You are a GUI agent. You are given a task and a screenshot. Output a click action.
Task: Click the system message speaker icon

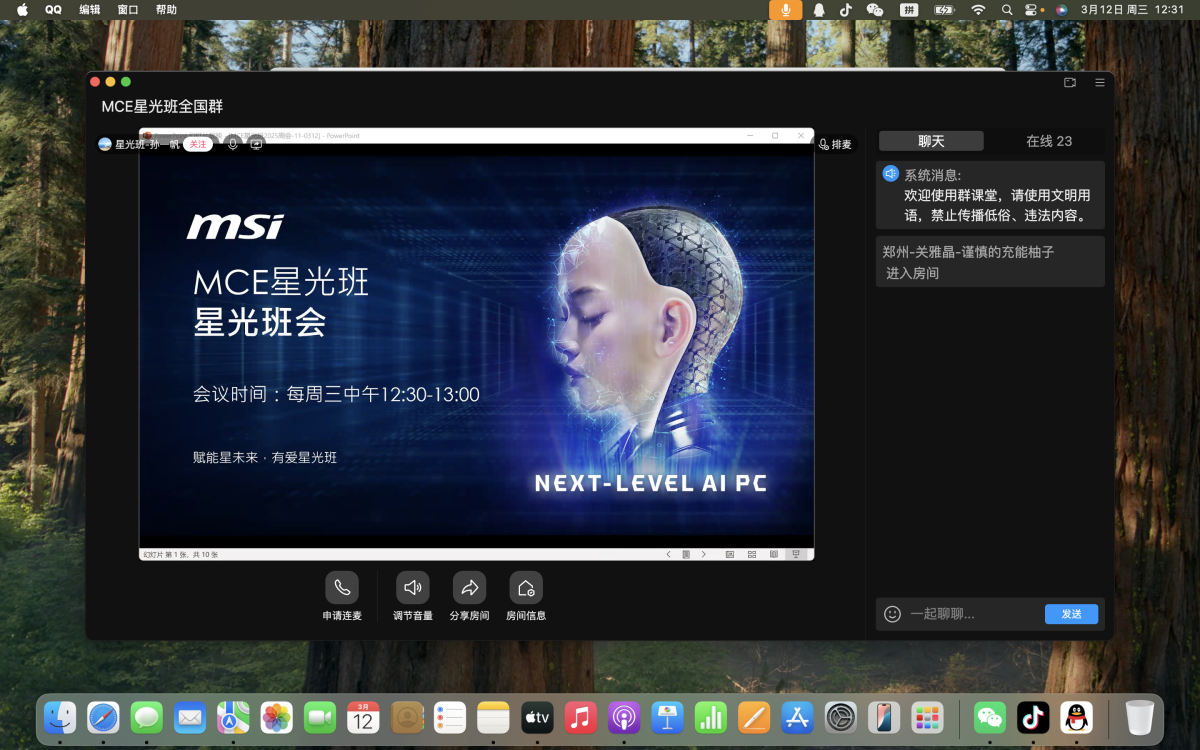click(x=891, y=174)
